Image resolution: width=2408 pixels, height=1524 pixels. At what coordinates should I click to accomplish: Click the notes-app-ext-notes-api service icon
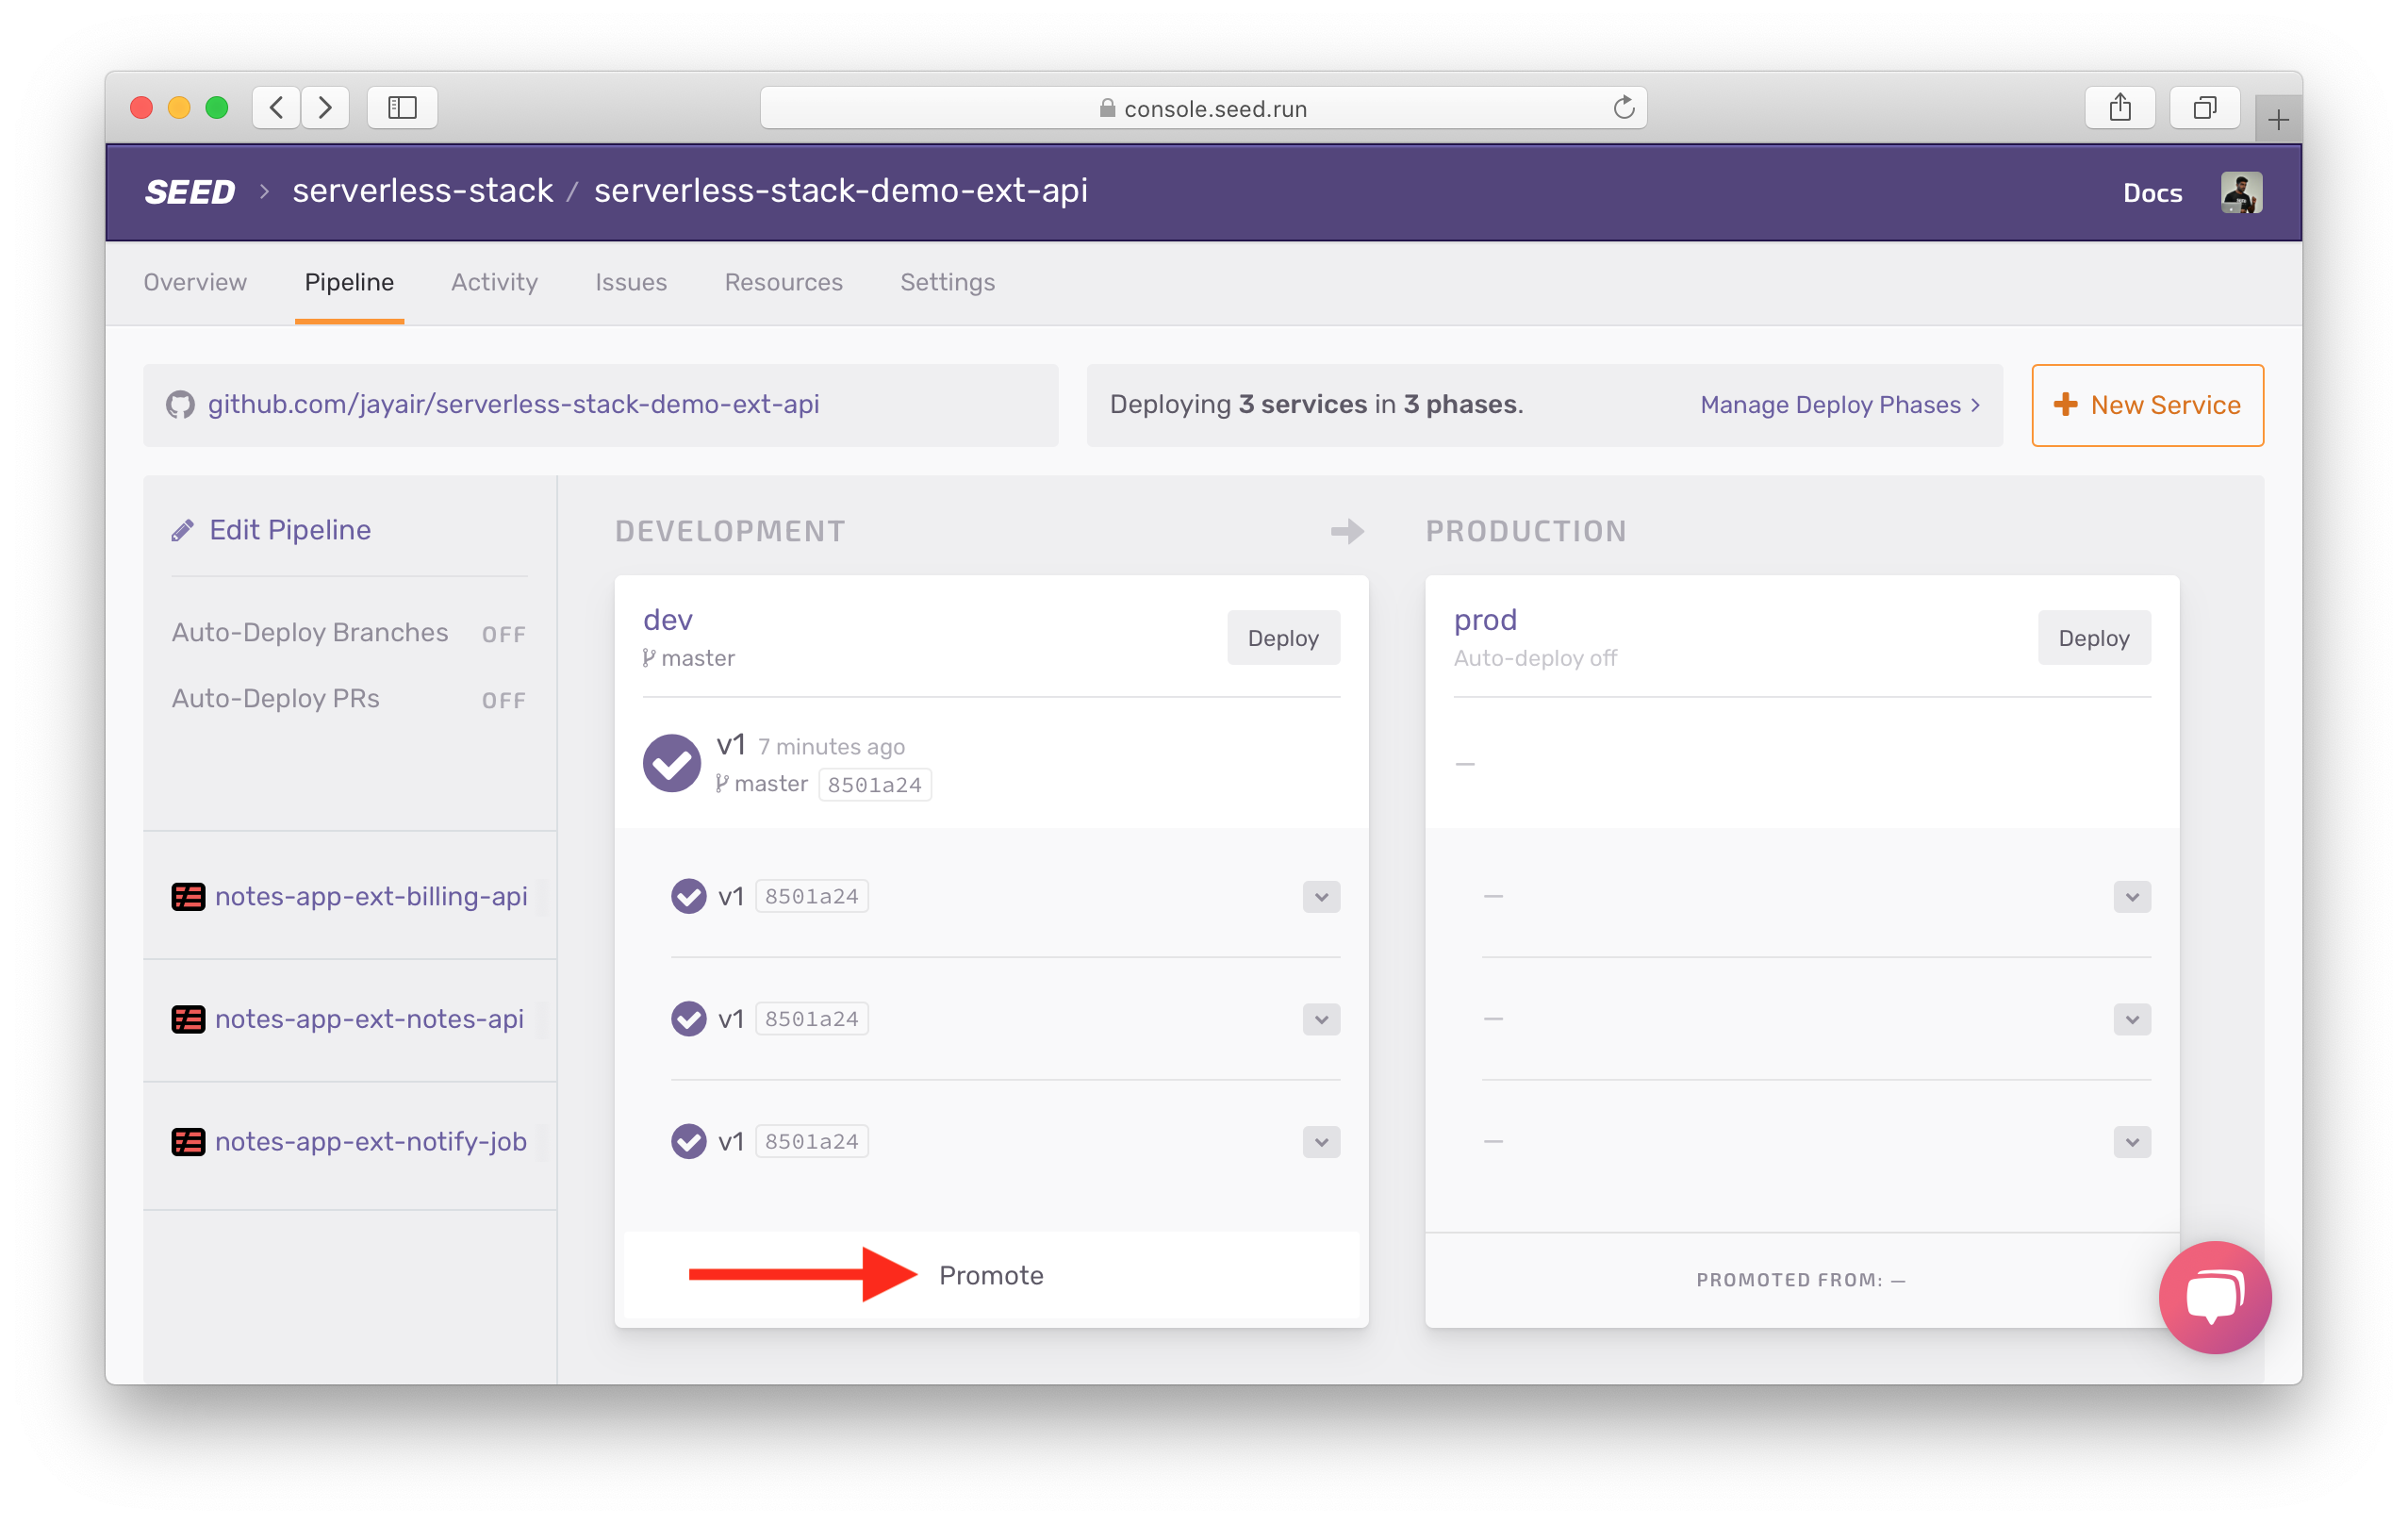point(188,1019)
